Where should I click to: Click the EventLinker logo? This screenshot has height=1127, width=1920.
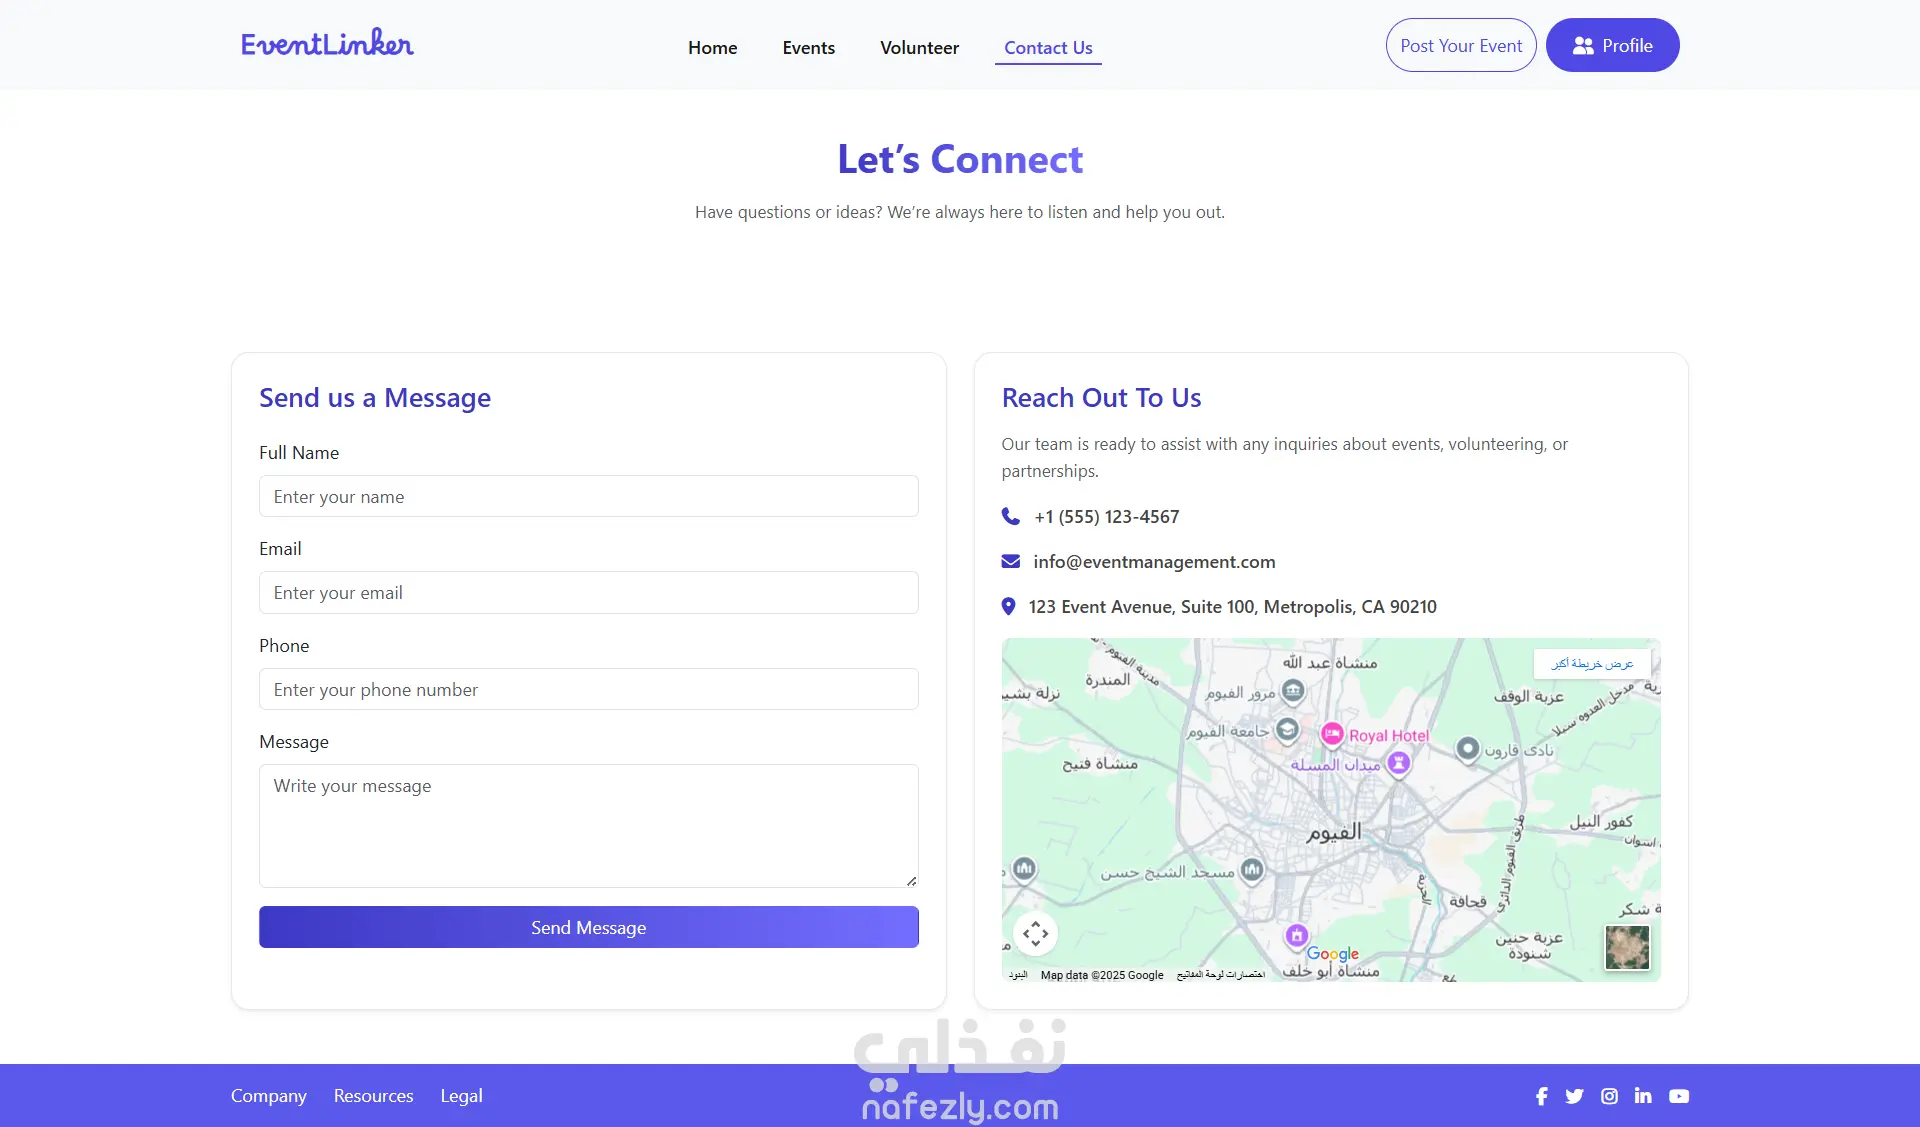[x=327, y=43]
